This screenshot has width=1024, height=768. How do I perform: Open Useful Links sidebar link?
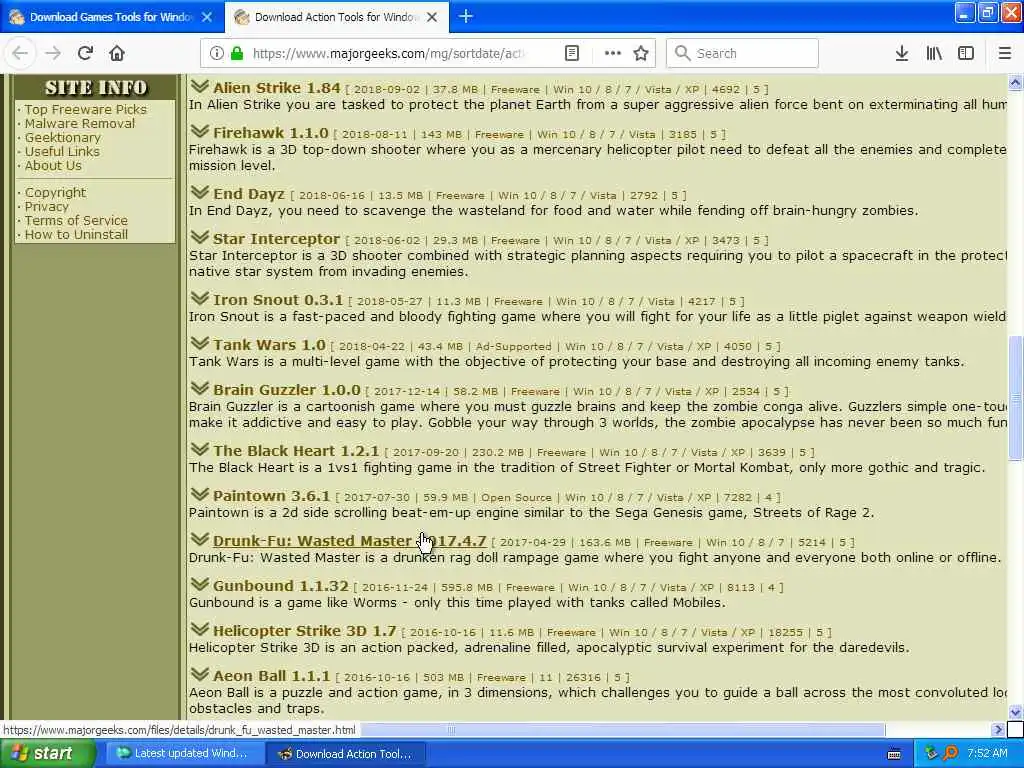click(x=62, y=152)
